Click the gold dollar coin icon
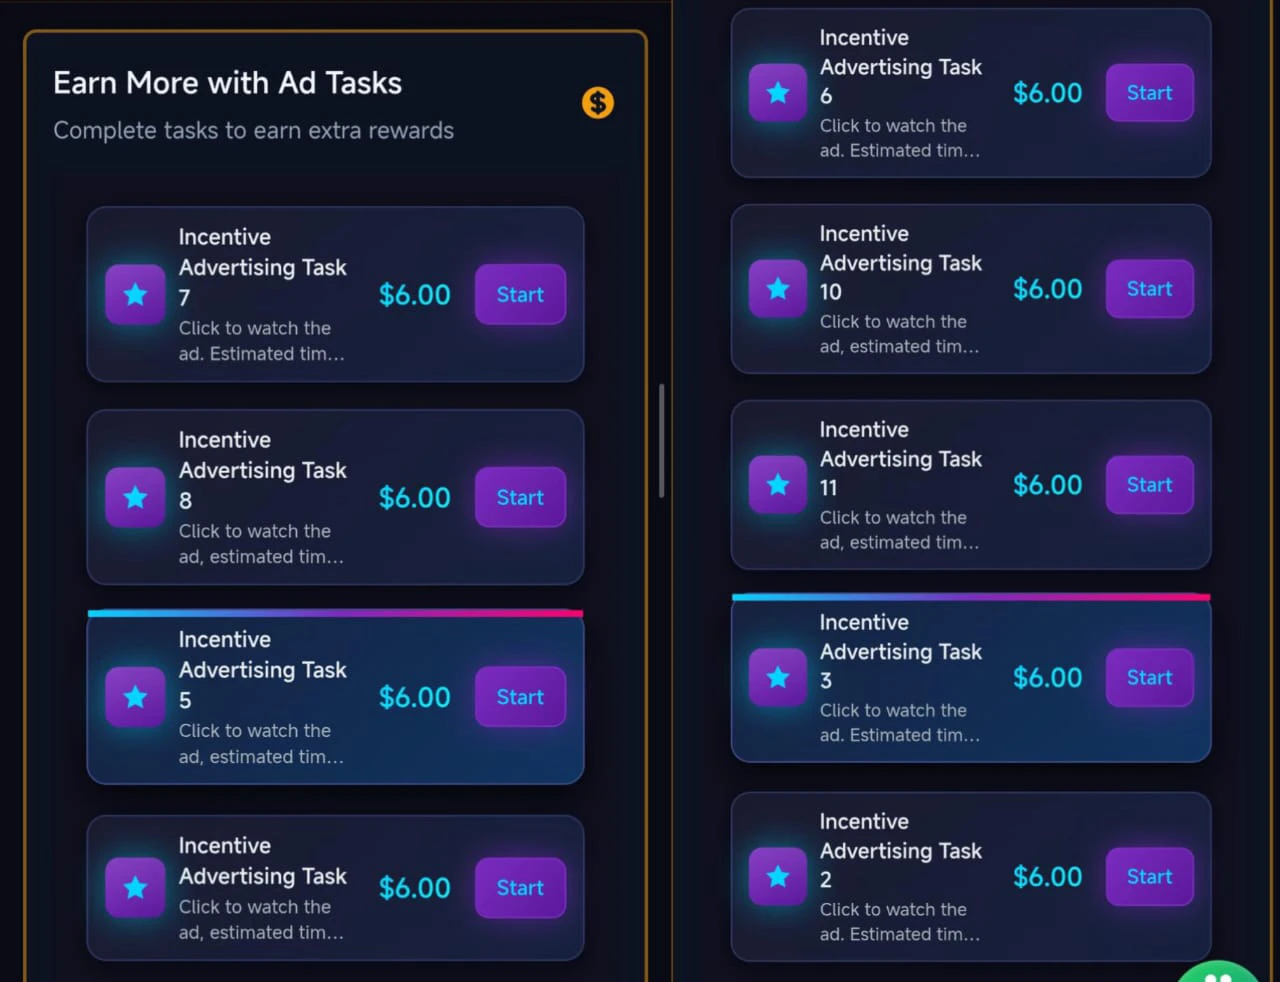The image size is (1280, 982). (x=597, y=102)
